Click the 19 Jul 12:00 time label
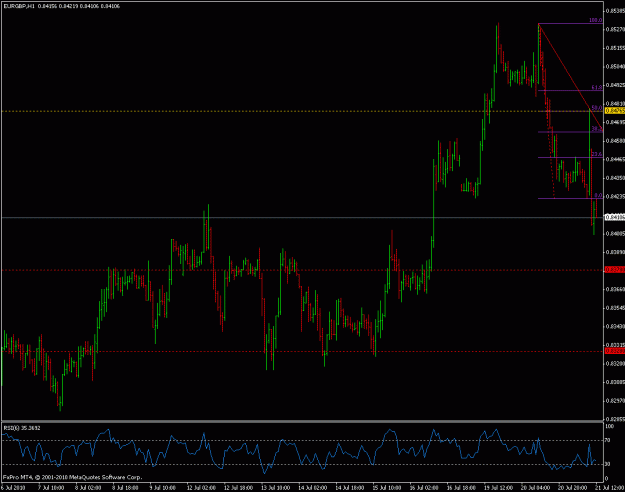 point(498,488)
